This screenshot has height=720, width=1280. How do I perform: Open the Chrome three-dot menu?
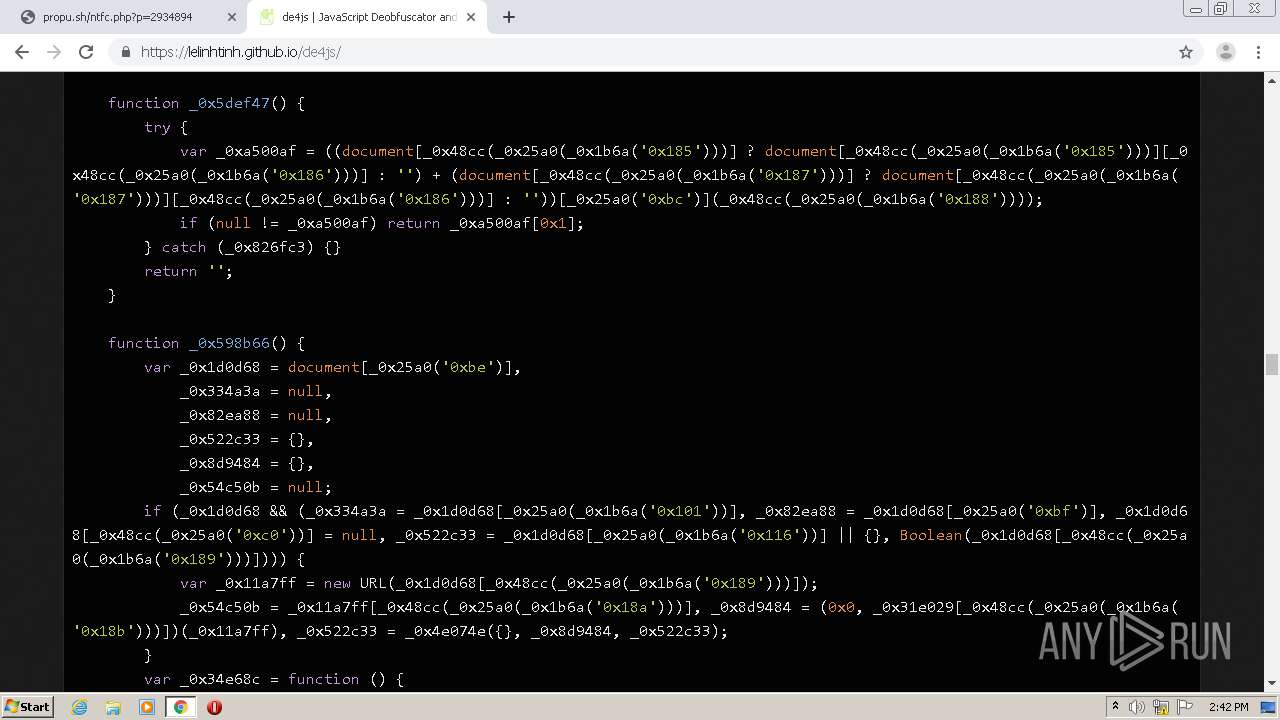click(1257, 52)
